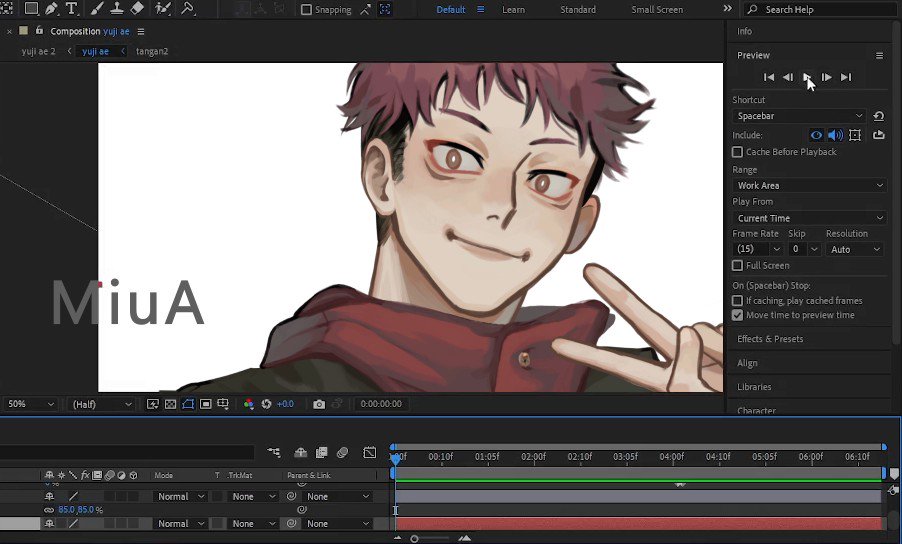
Task: Select the Rectangle shape tool
Action: coord(31,8)
